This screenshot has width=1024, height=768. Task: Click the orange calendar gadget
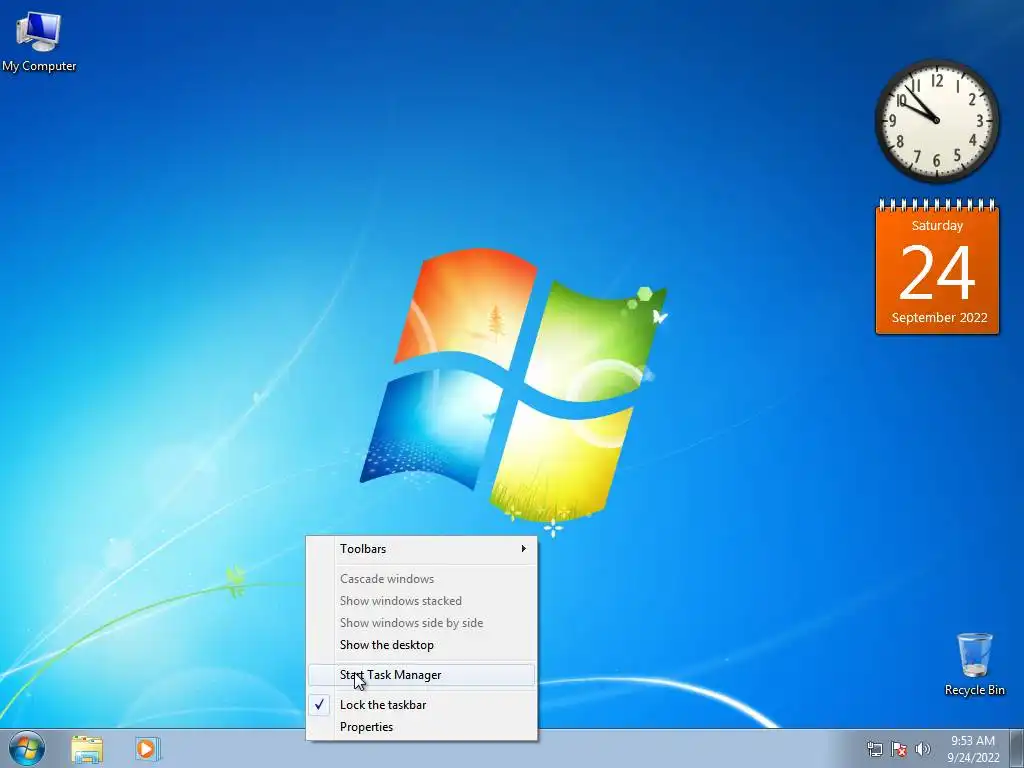(x=937, y=268)
